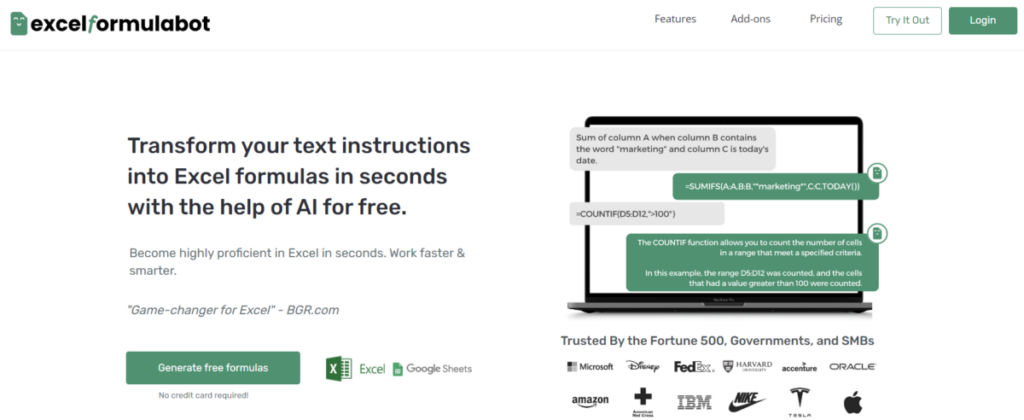The height and width of the screenshot is (420, 1024).
Task: Click the Login button
Action: coord(983,20)
